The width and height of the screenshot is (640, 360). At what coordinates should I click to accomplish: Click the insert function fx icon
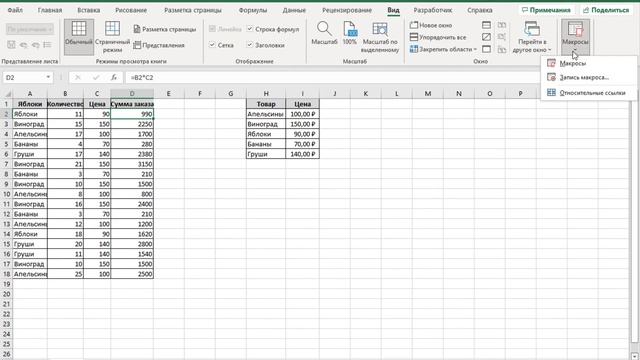114,77
